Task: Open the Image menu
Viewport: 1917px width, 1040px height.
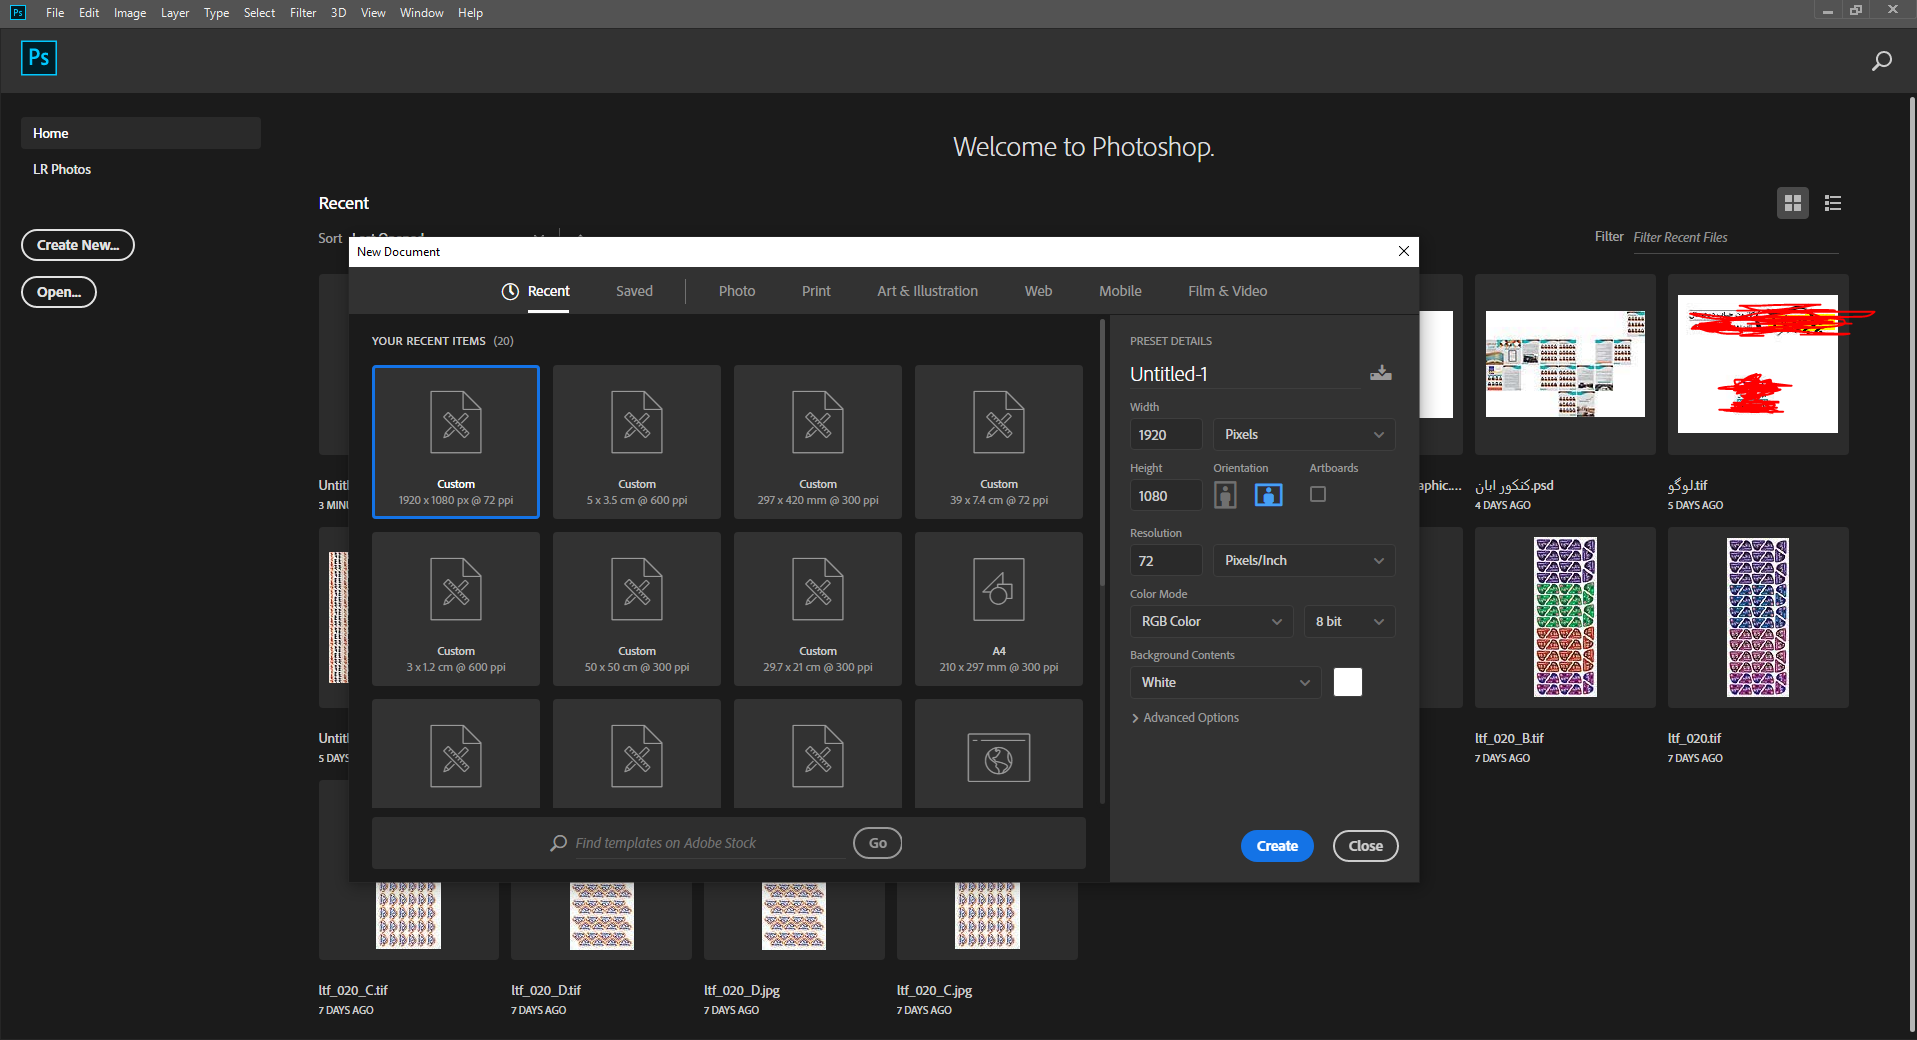Action: tap(130, 13)
